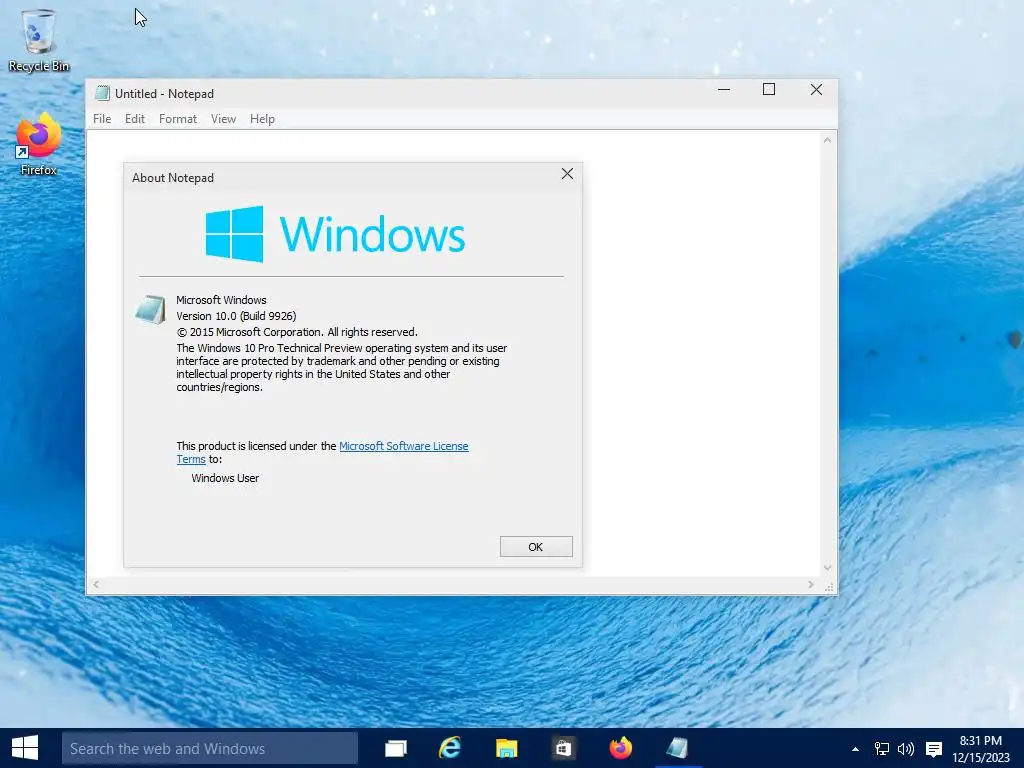Open the Edit menu in Notepad
1024x768 pixels.
(x=135, y=119)
